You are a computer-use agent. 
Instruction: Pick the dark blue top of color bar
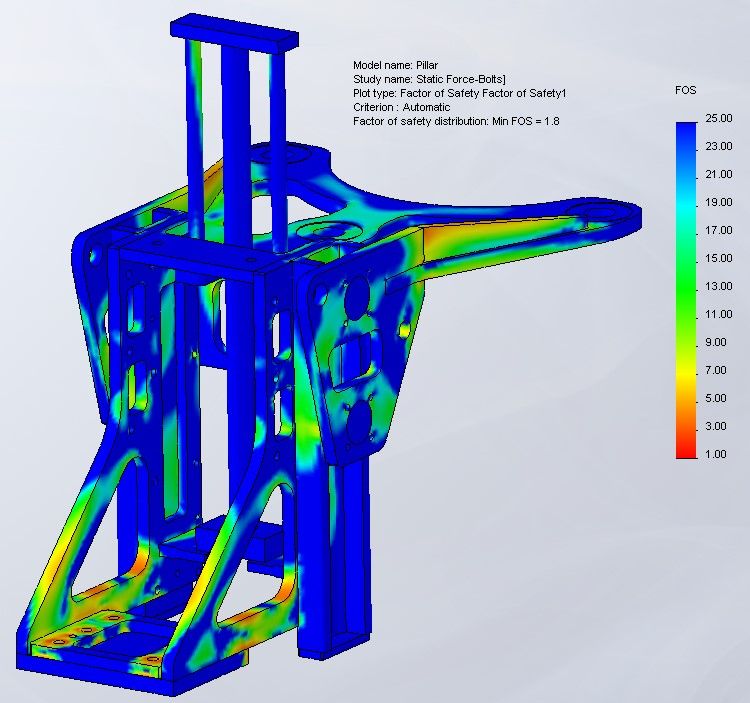[686, 130]
